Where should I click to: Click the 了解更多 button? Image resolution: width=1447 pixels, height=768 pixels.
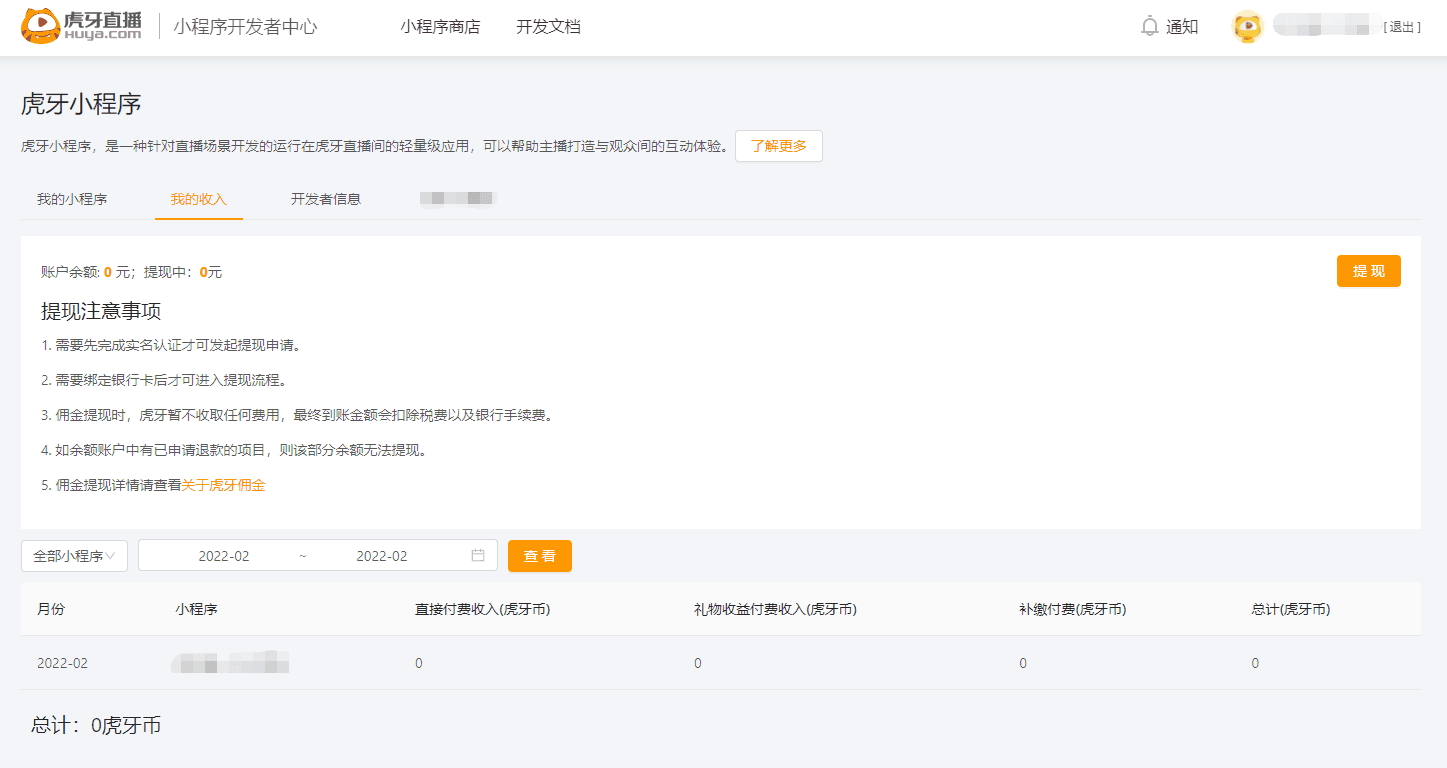click(x=778, y=146)
